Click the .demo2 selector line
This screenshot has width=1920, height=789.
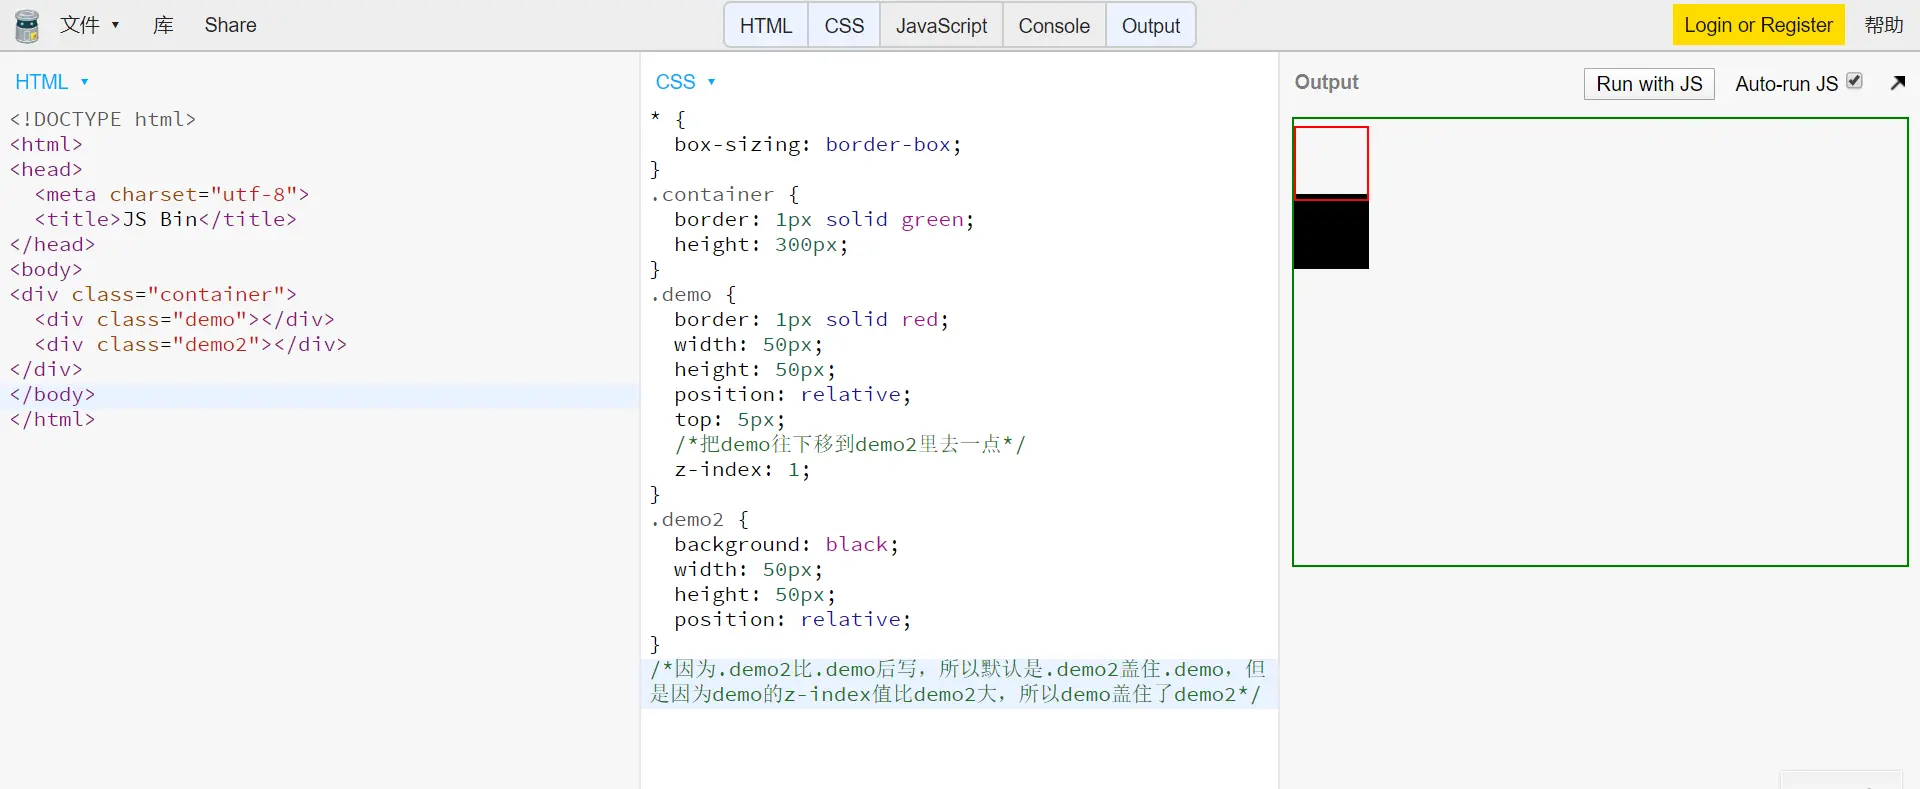point(699,519)
